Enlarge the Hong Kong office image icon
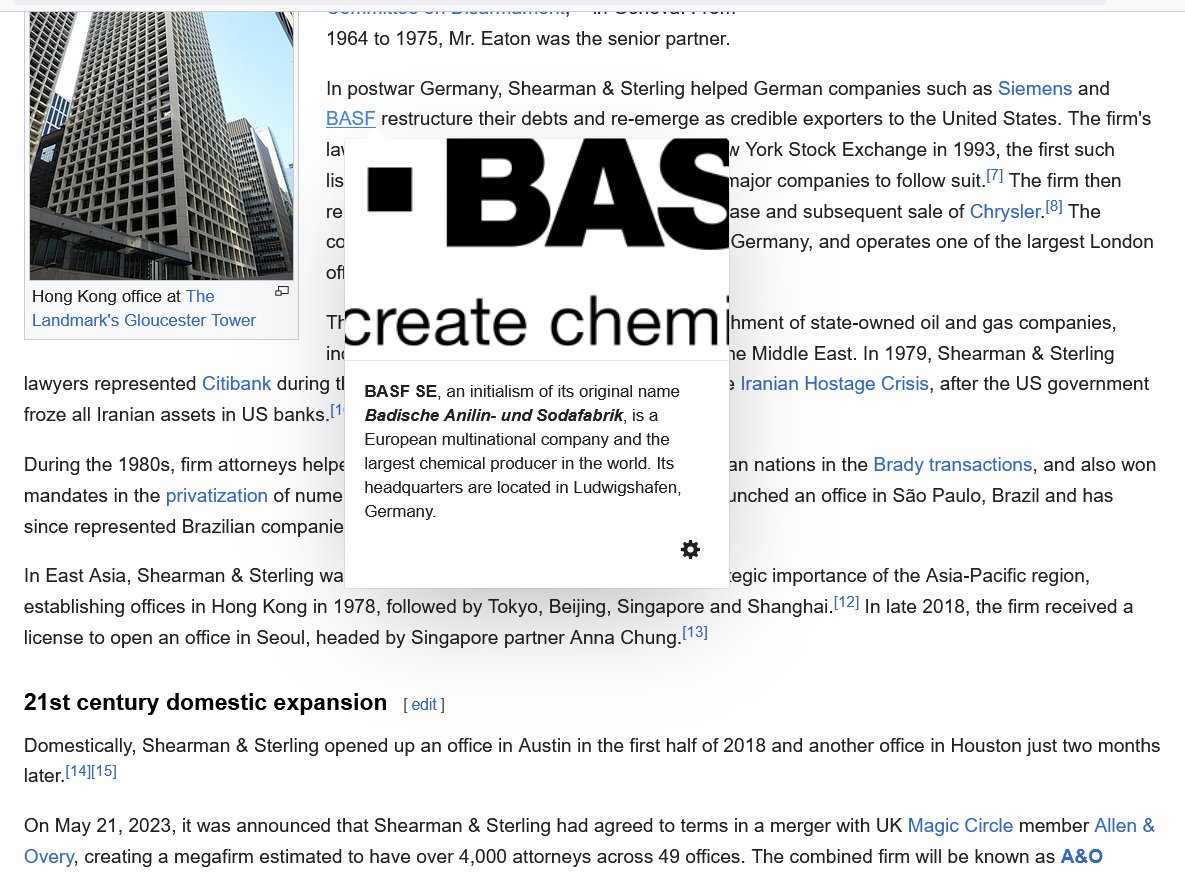Image resolution: width=1185 pixels, height=873 pixels. tap(282, 291)
